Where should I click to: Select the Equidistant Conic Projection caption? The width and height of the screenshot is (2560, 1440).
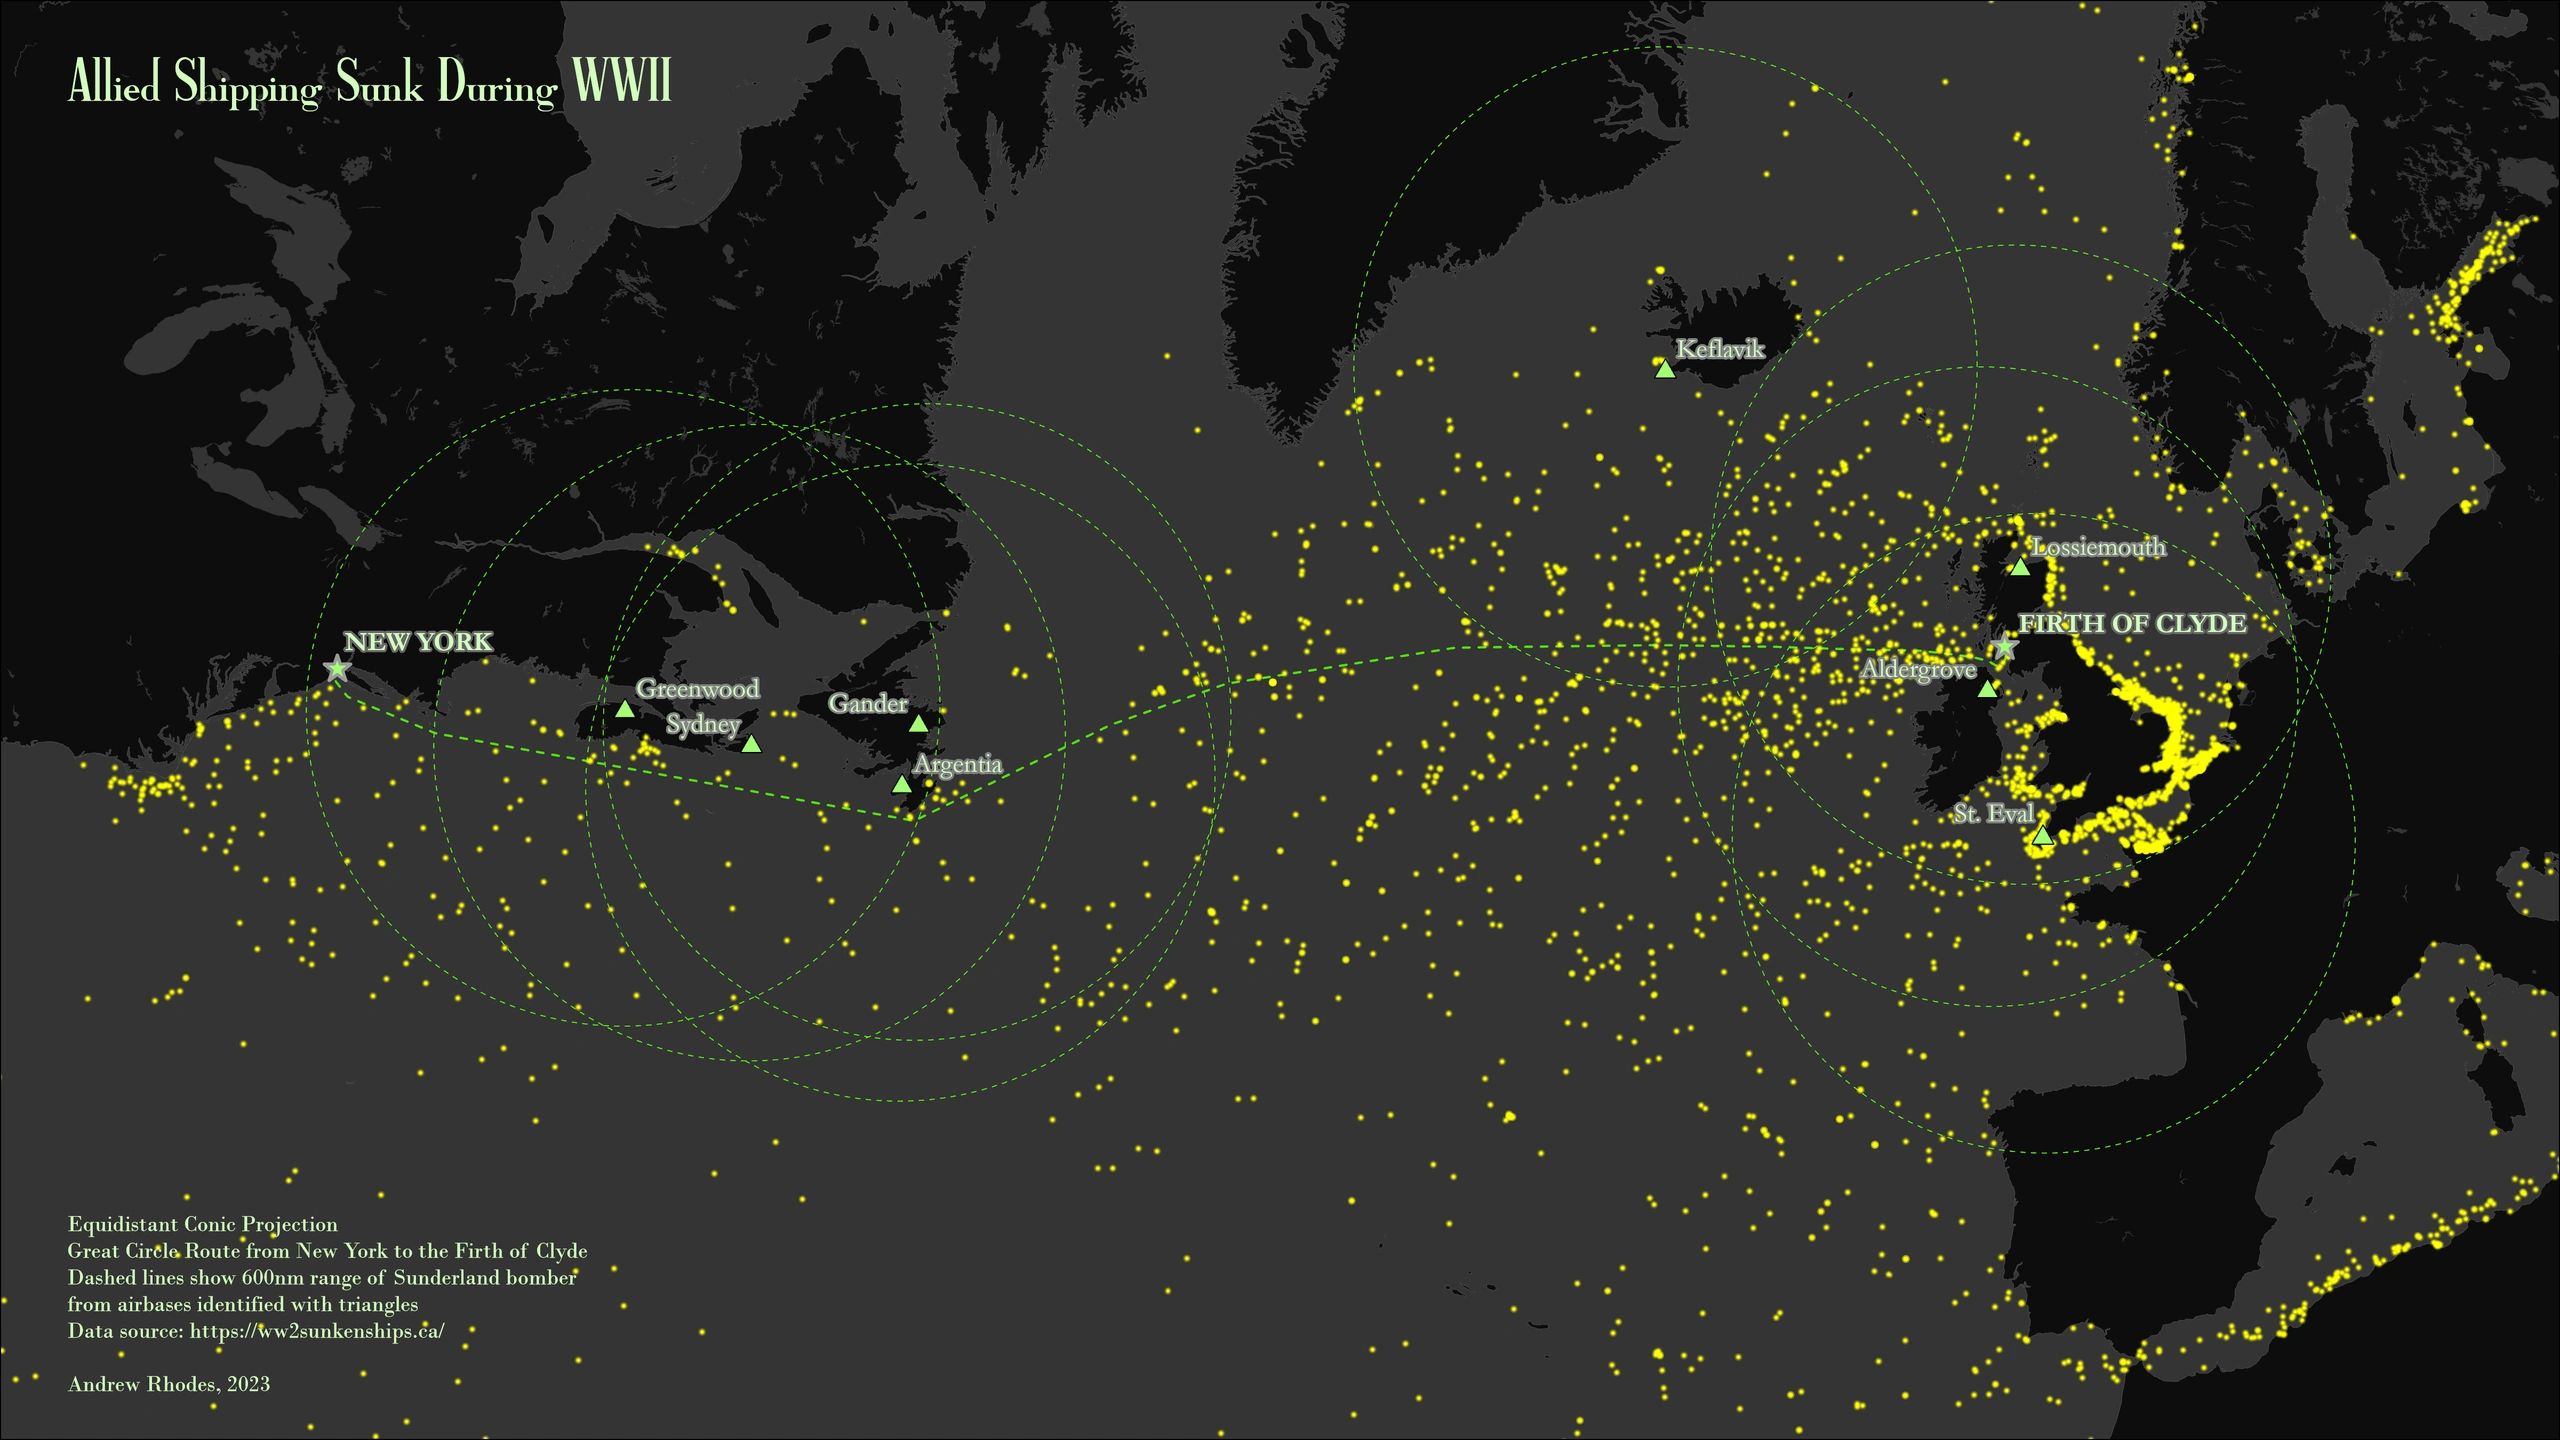204,1224
